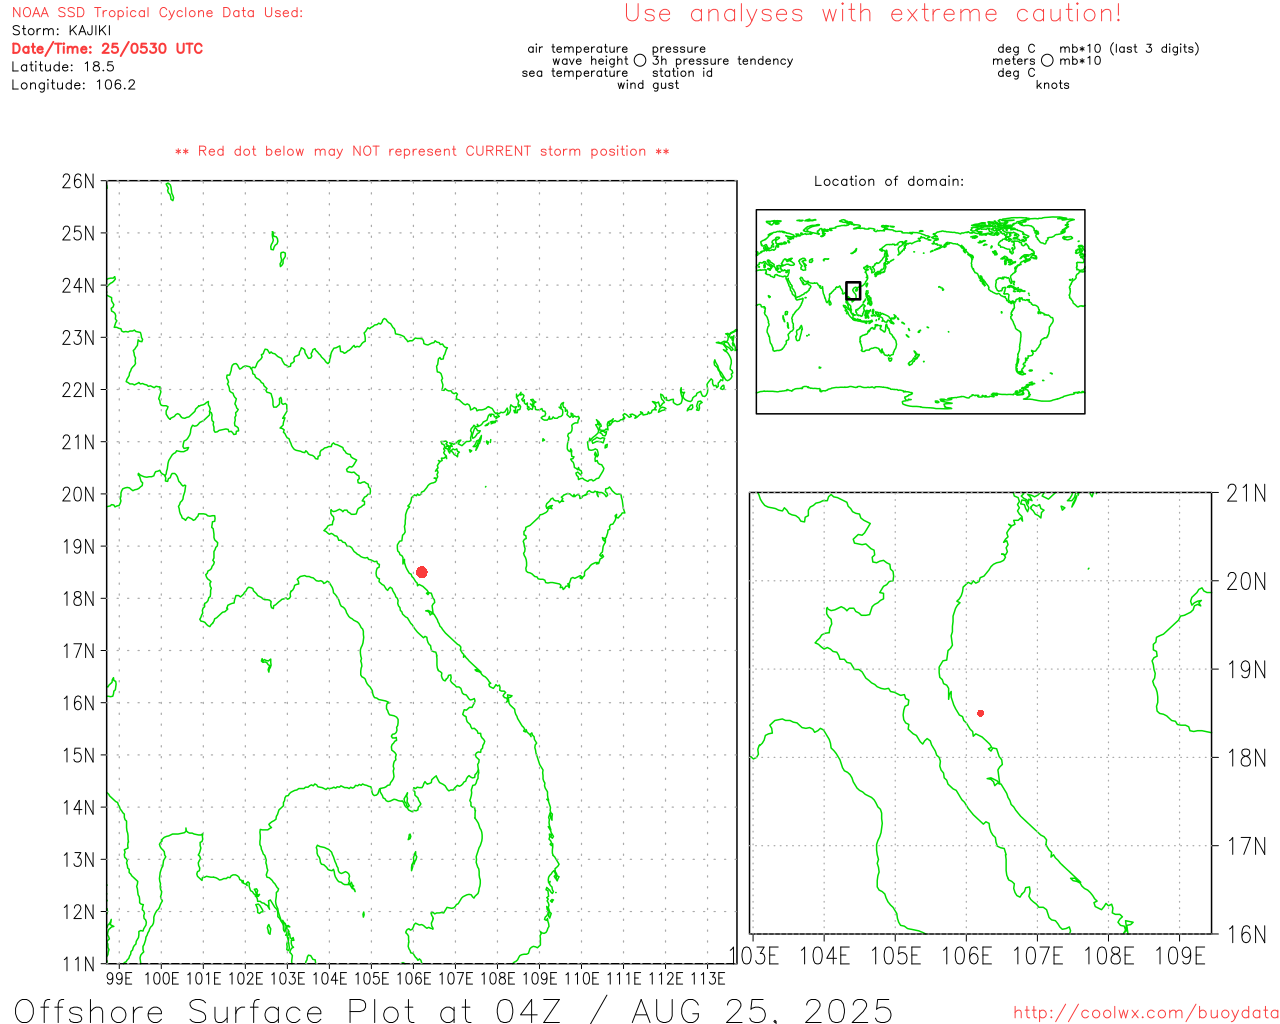Click the 'Location of domain:' label
The width and height of the screenshot is (1280, 1024).
(x=889, y=181)
